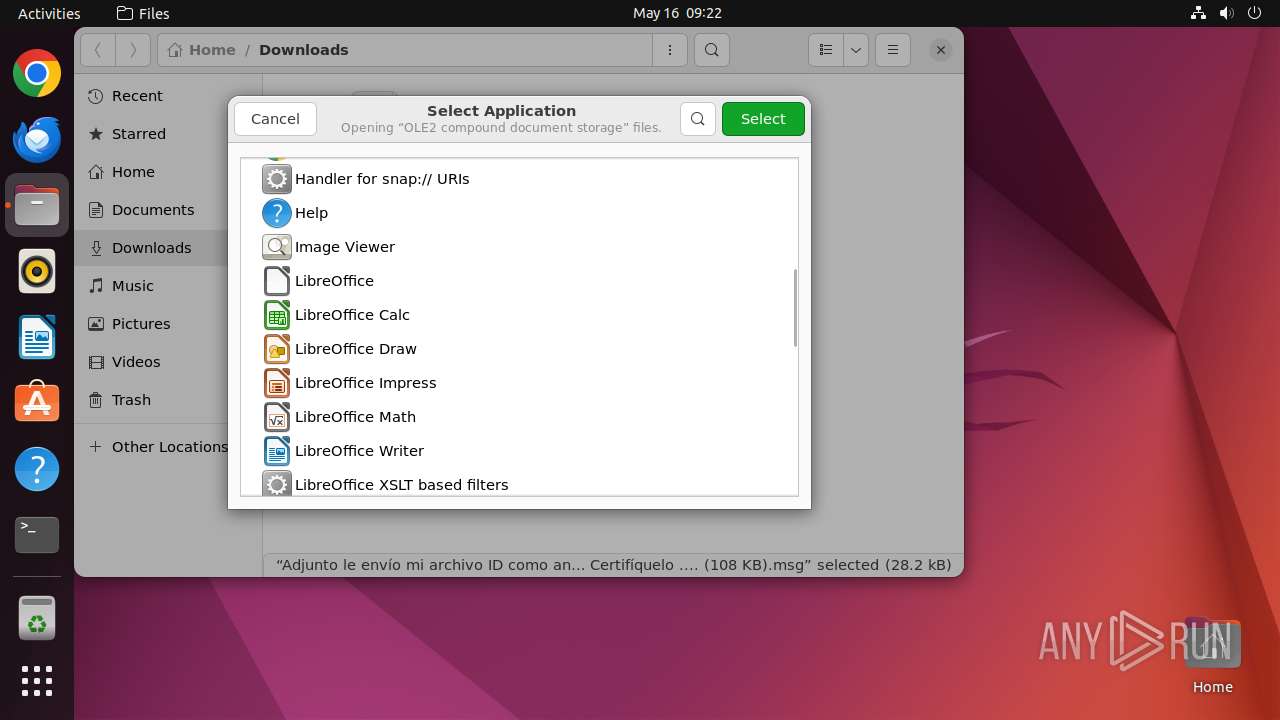Pick the LibreOffice Impress icon
The width and height of the screenshot is (1280, 720).
click(277, 383)
